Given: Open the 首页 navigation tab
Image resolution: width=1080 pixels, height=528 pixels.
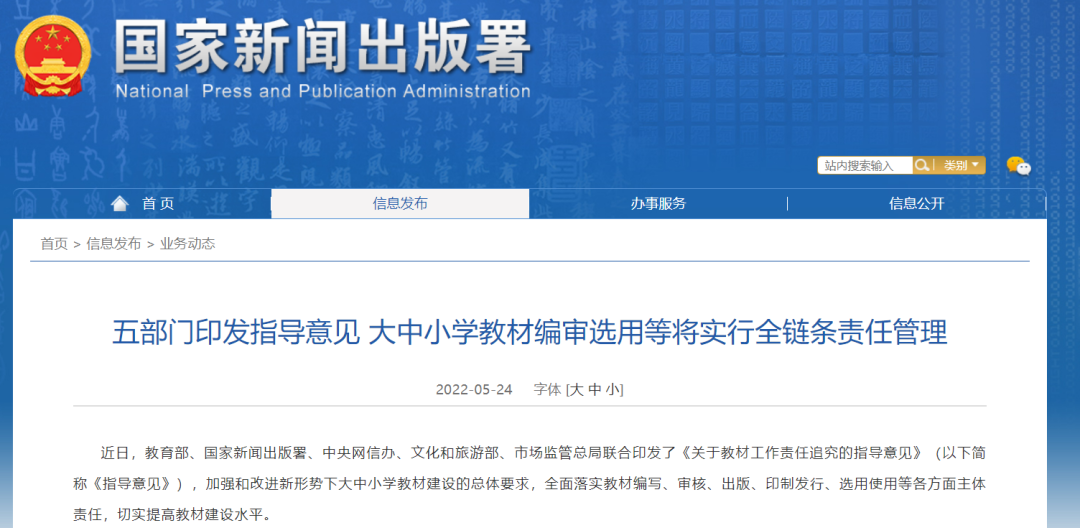Looking at the screenshot, I should [x=157, y=204].
